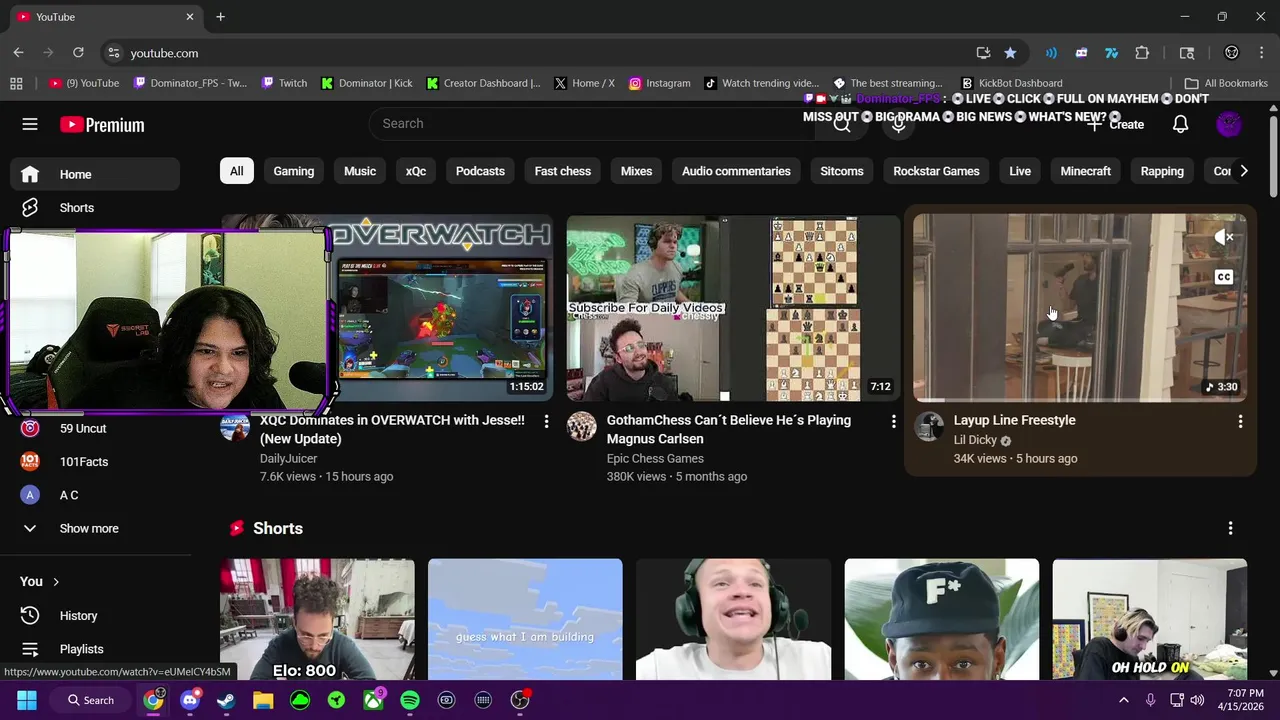Select the Podcasts filter chip
Image resolution: width=1280 pixels, height=720 pixels.
coord(480,171)
